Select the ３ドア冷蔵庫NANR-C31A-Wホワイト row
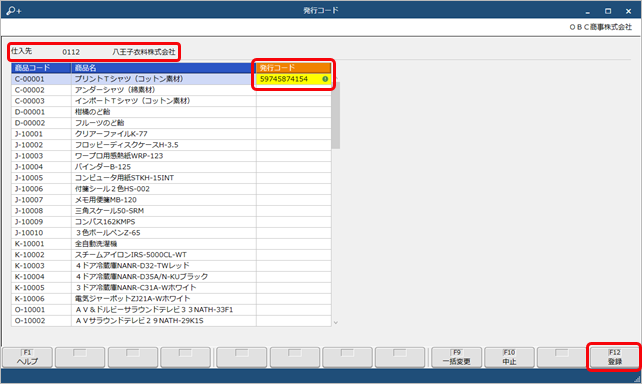Screen dimensions: 642x384 [171, 288]
